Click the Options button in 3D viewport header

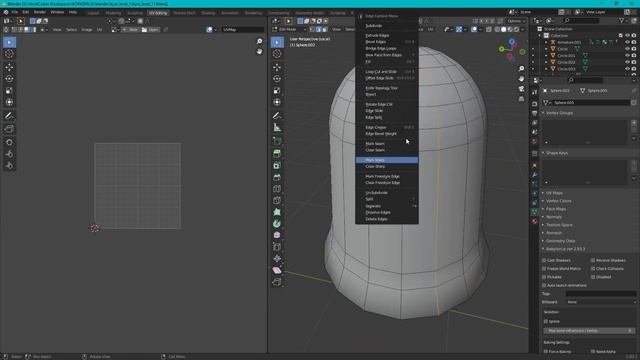click(516, 21)
